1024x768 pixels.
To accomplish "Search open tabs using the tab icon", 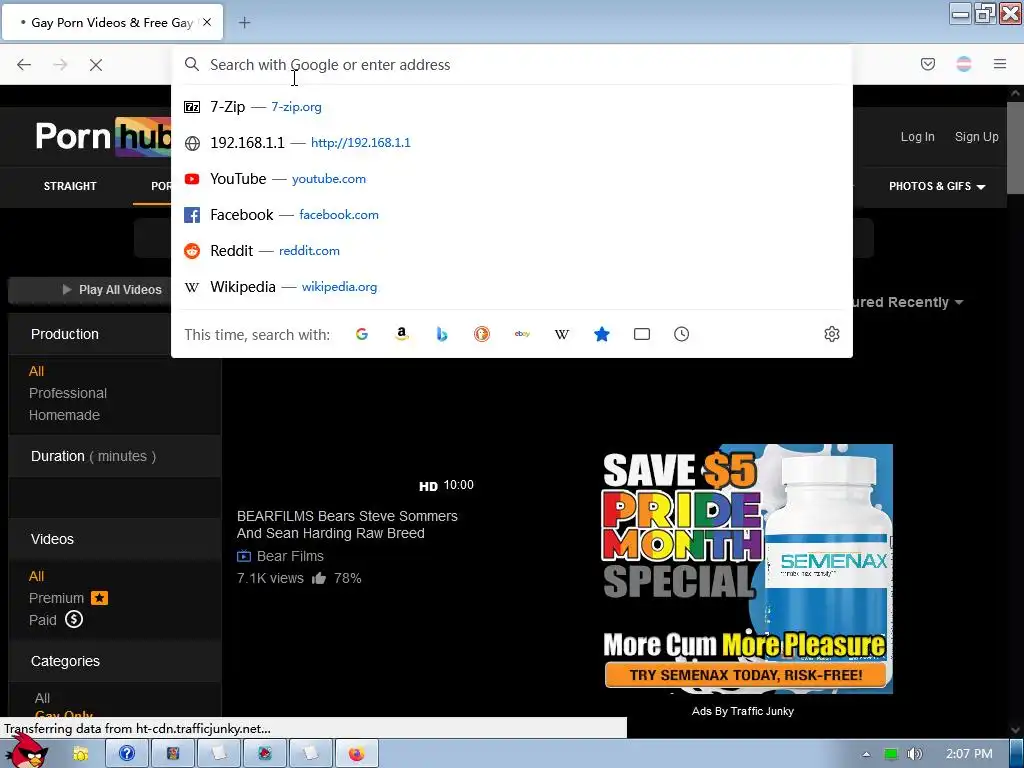I will pos(642,334).
